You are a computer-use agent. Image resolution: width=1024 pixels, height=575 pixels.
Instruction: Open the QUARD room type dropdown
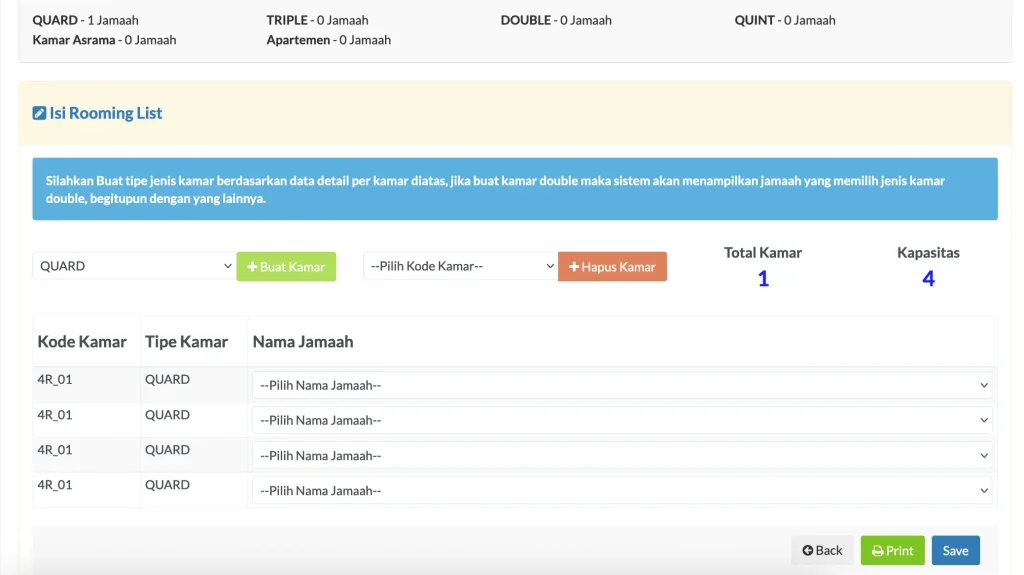point(134,266)
